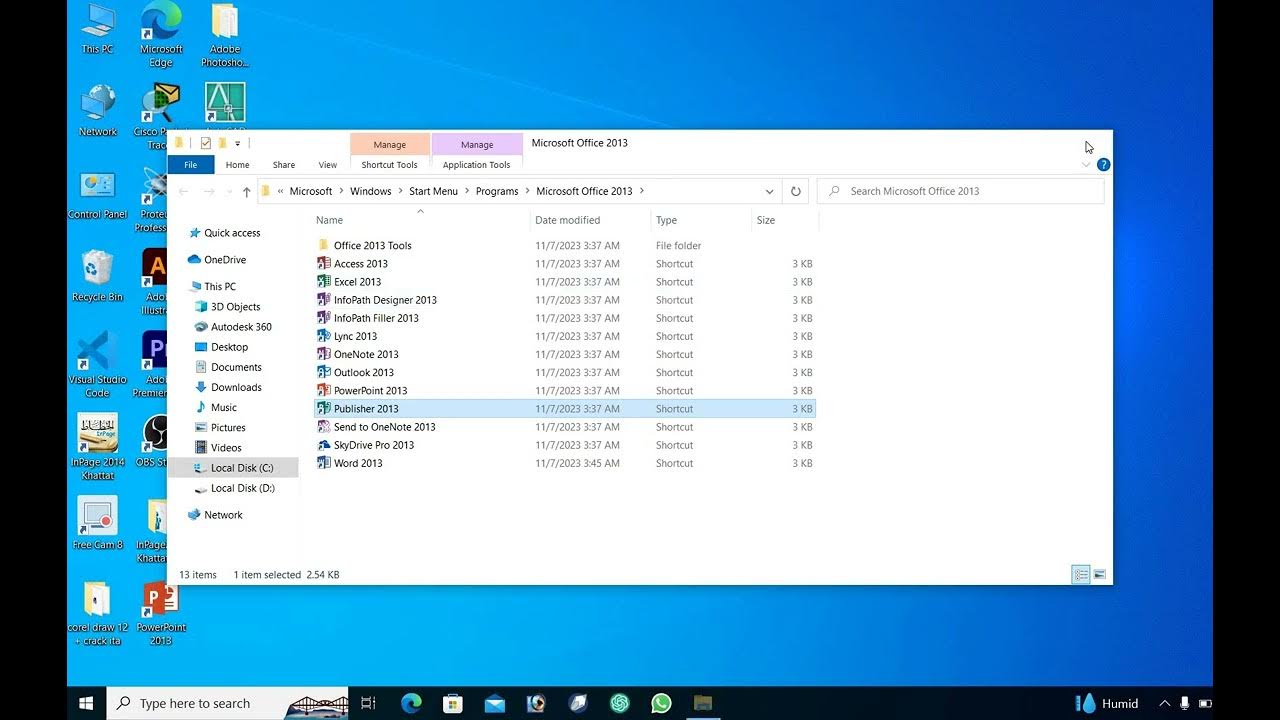The width and height of the screenshot is (1280, 720).
Task: Open the File ribbon tab
Action: point(190,165)
